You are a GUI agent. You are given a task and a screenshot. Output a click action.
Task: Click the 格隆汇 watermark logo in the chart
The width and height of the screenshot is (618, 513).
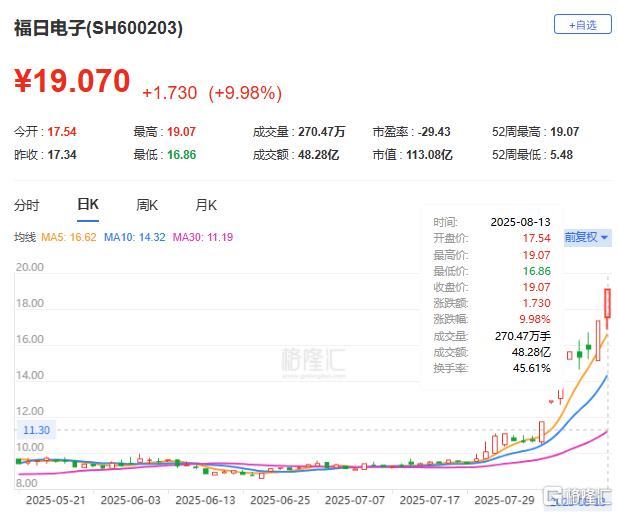tap(314, 360)
